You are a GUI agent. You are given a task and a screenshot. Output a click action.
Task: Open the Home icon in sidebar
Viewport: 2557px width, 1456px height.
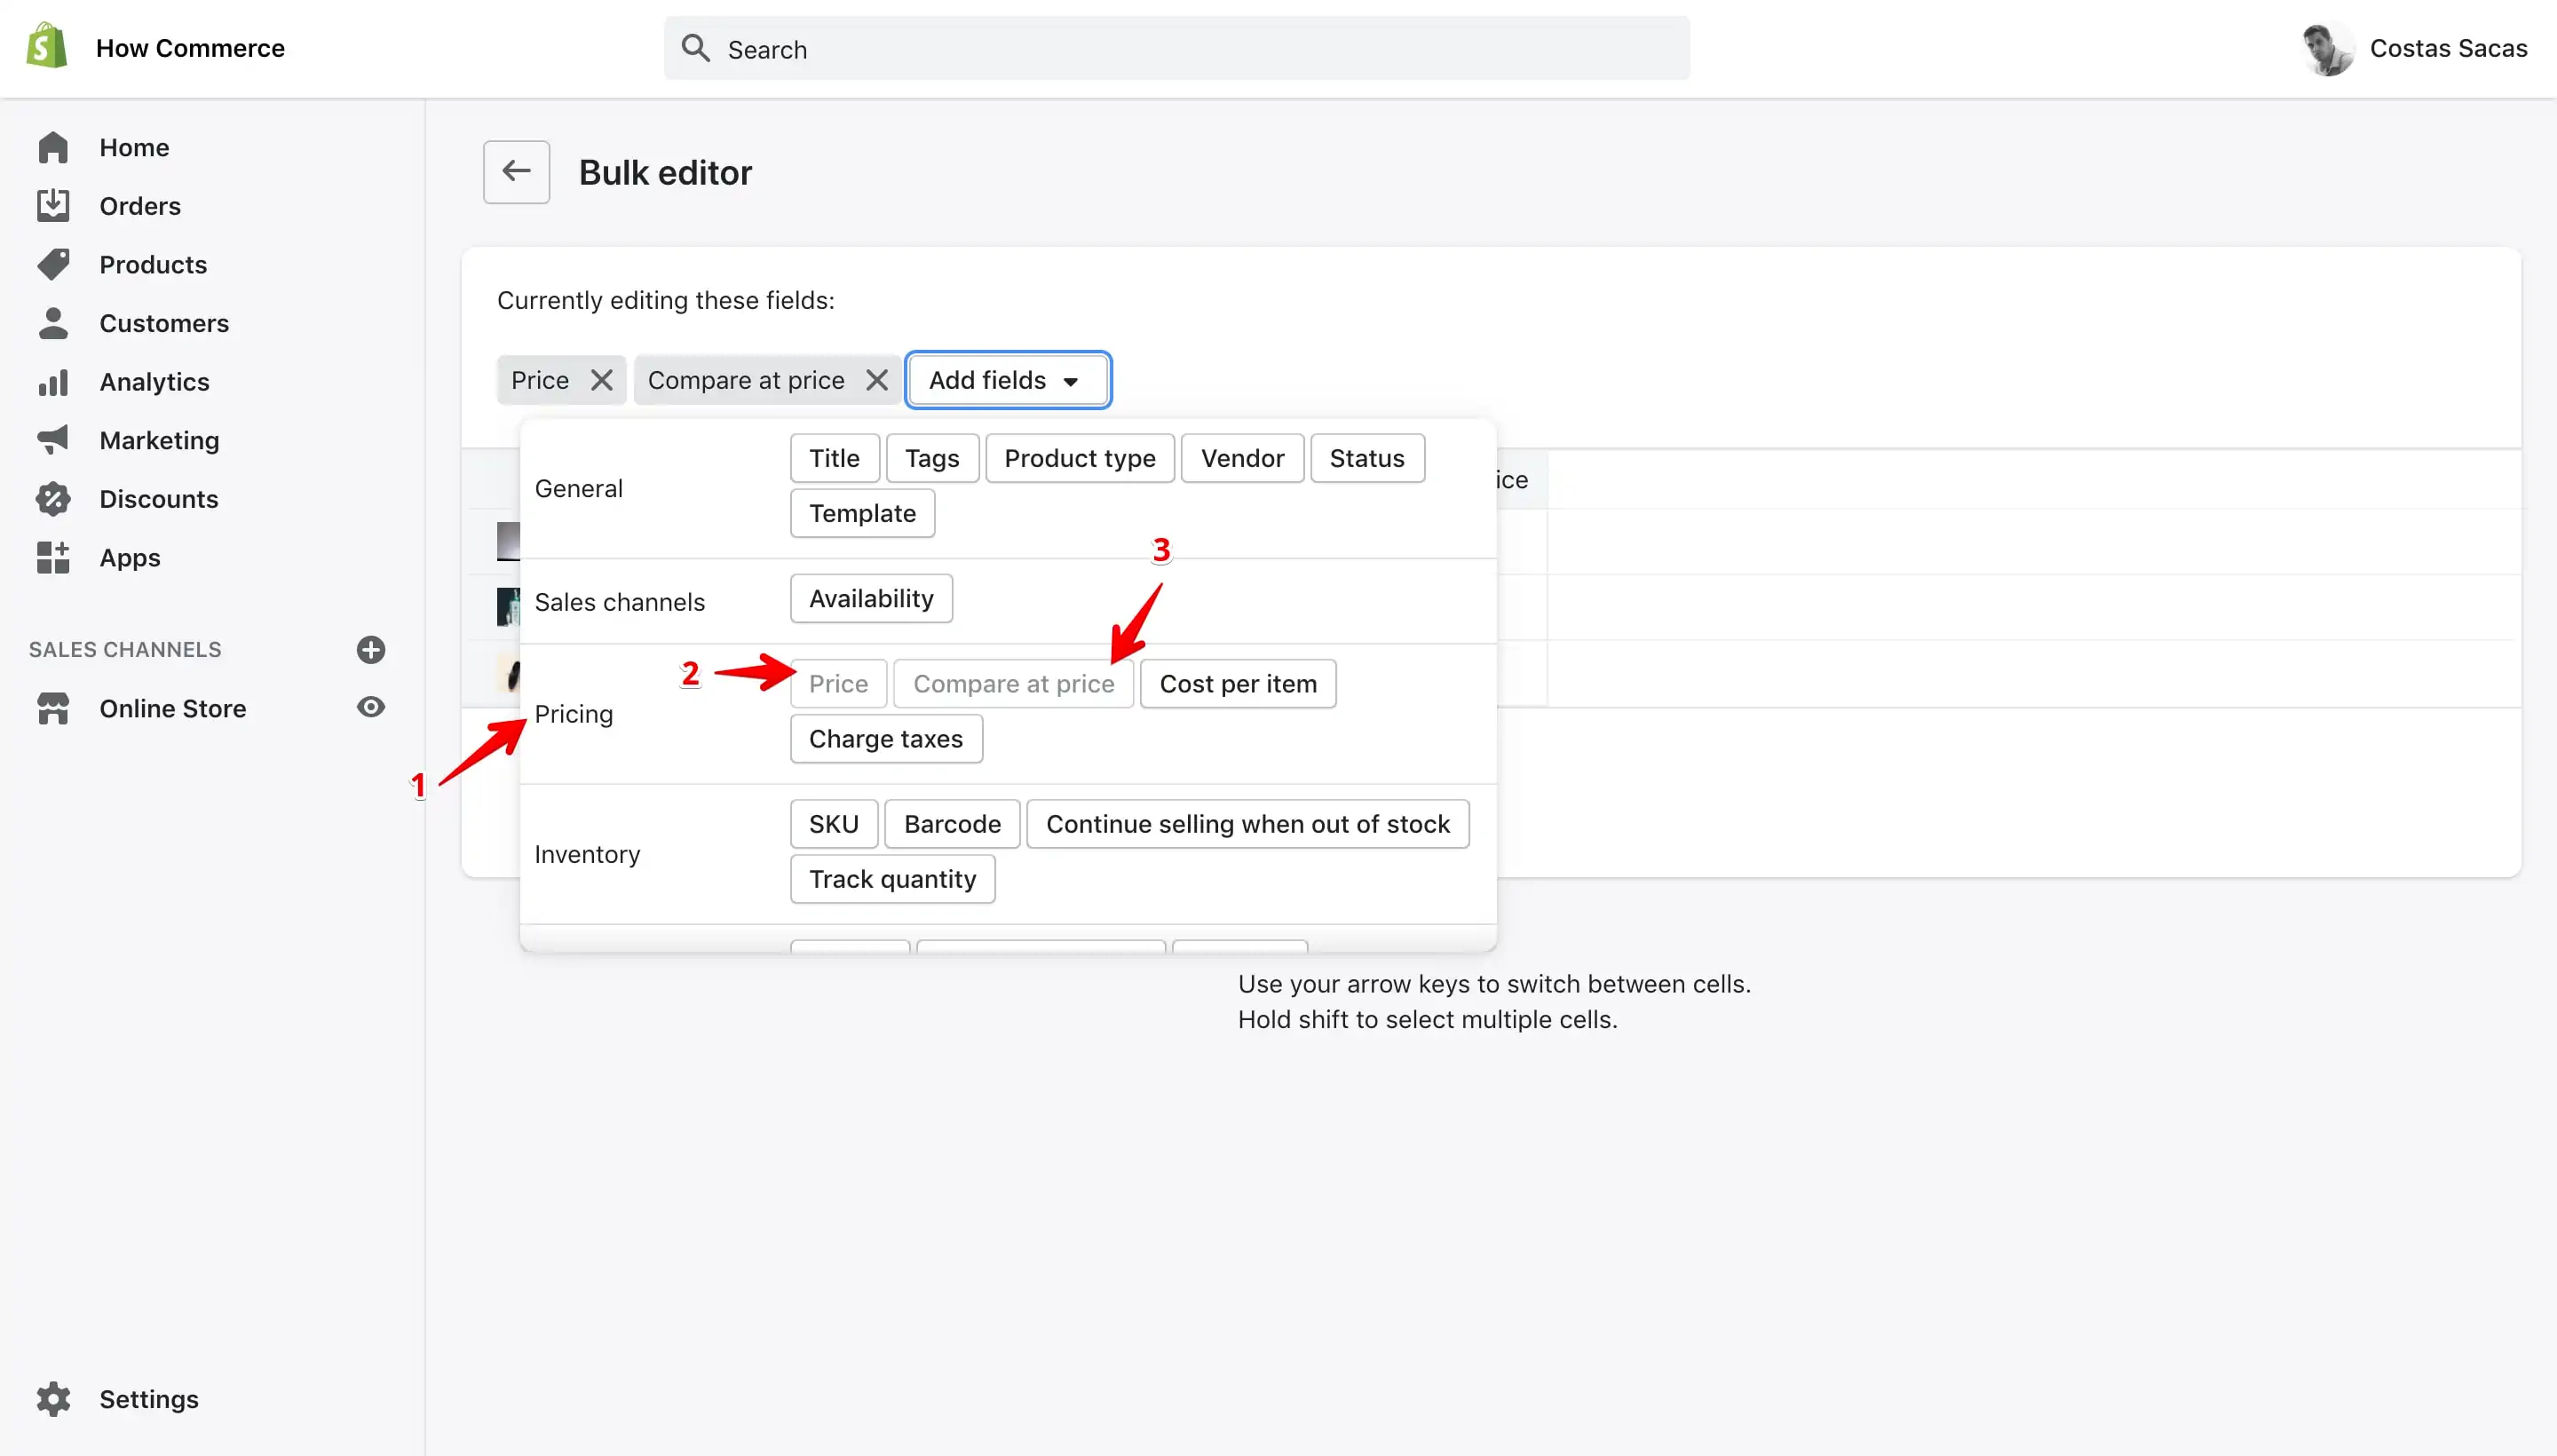click(x=53, y=147)
